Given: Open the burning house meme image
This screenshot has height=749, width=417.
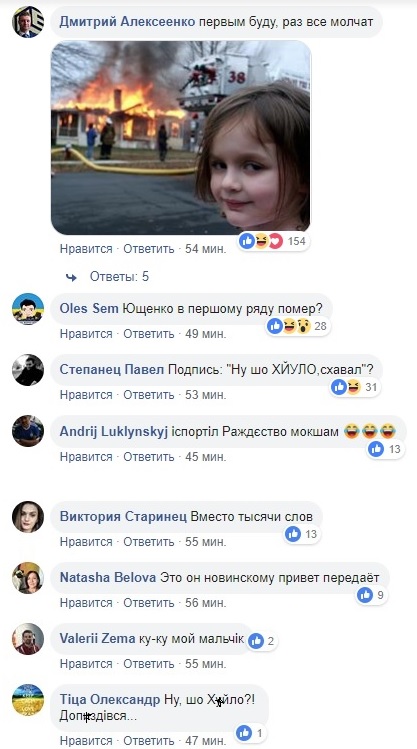Looking at the screenshot, I should pyautogui.click(x=181, y=138).
